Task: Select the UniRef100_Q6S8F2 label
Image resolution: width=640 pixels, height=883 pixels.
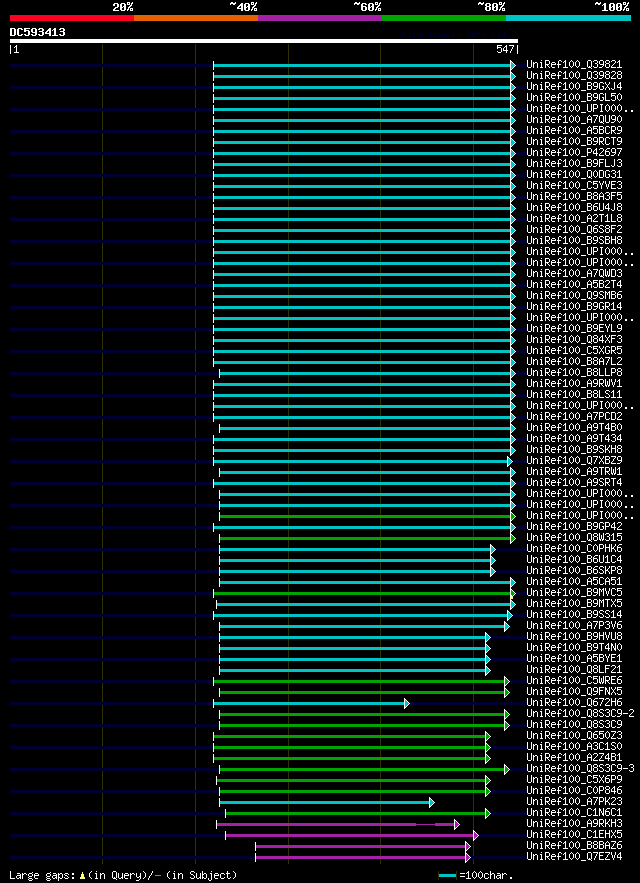Action: tap(574, 229)
